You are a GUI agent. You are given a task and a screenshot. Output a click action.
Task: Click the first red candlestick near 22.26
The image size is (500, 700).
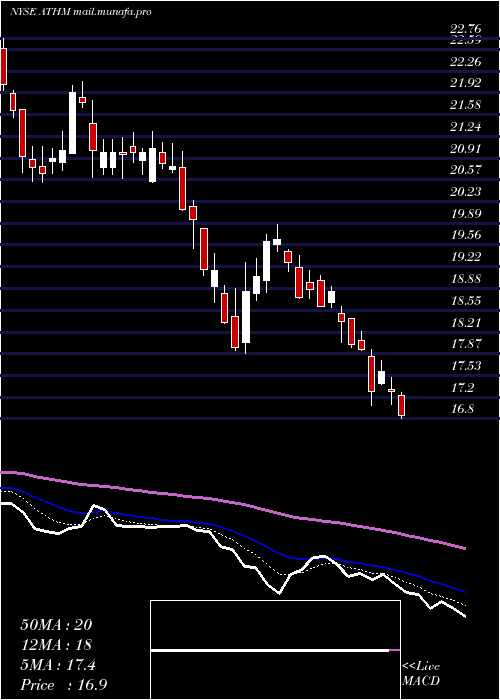point(4,66)
